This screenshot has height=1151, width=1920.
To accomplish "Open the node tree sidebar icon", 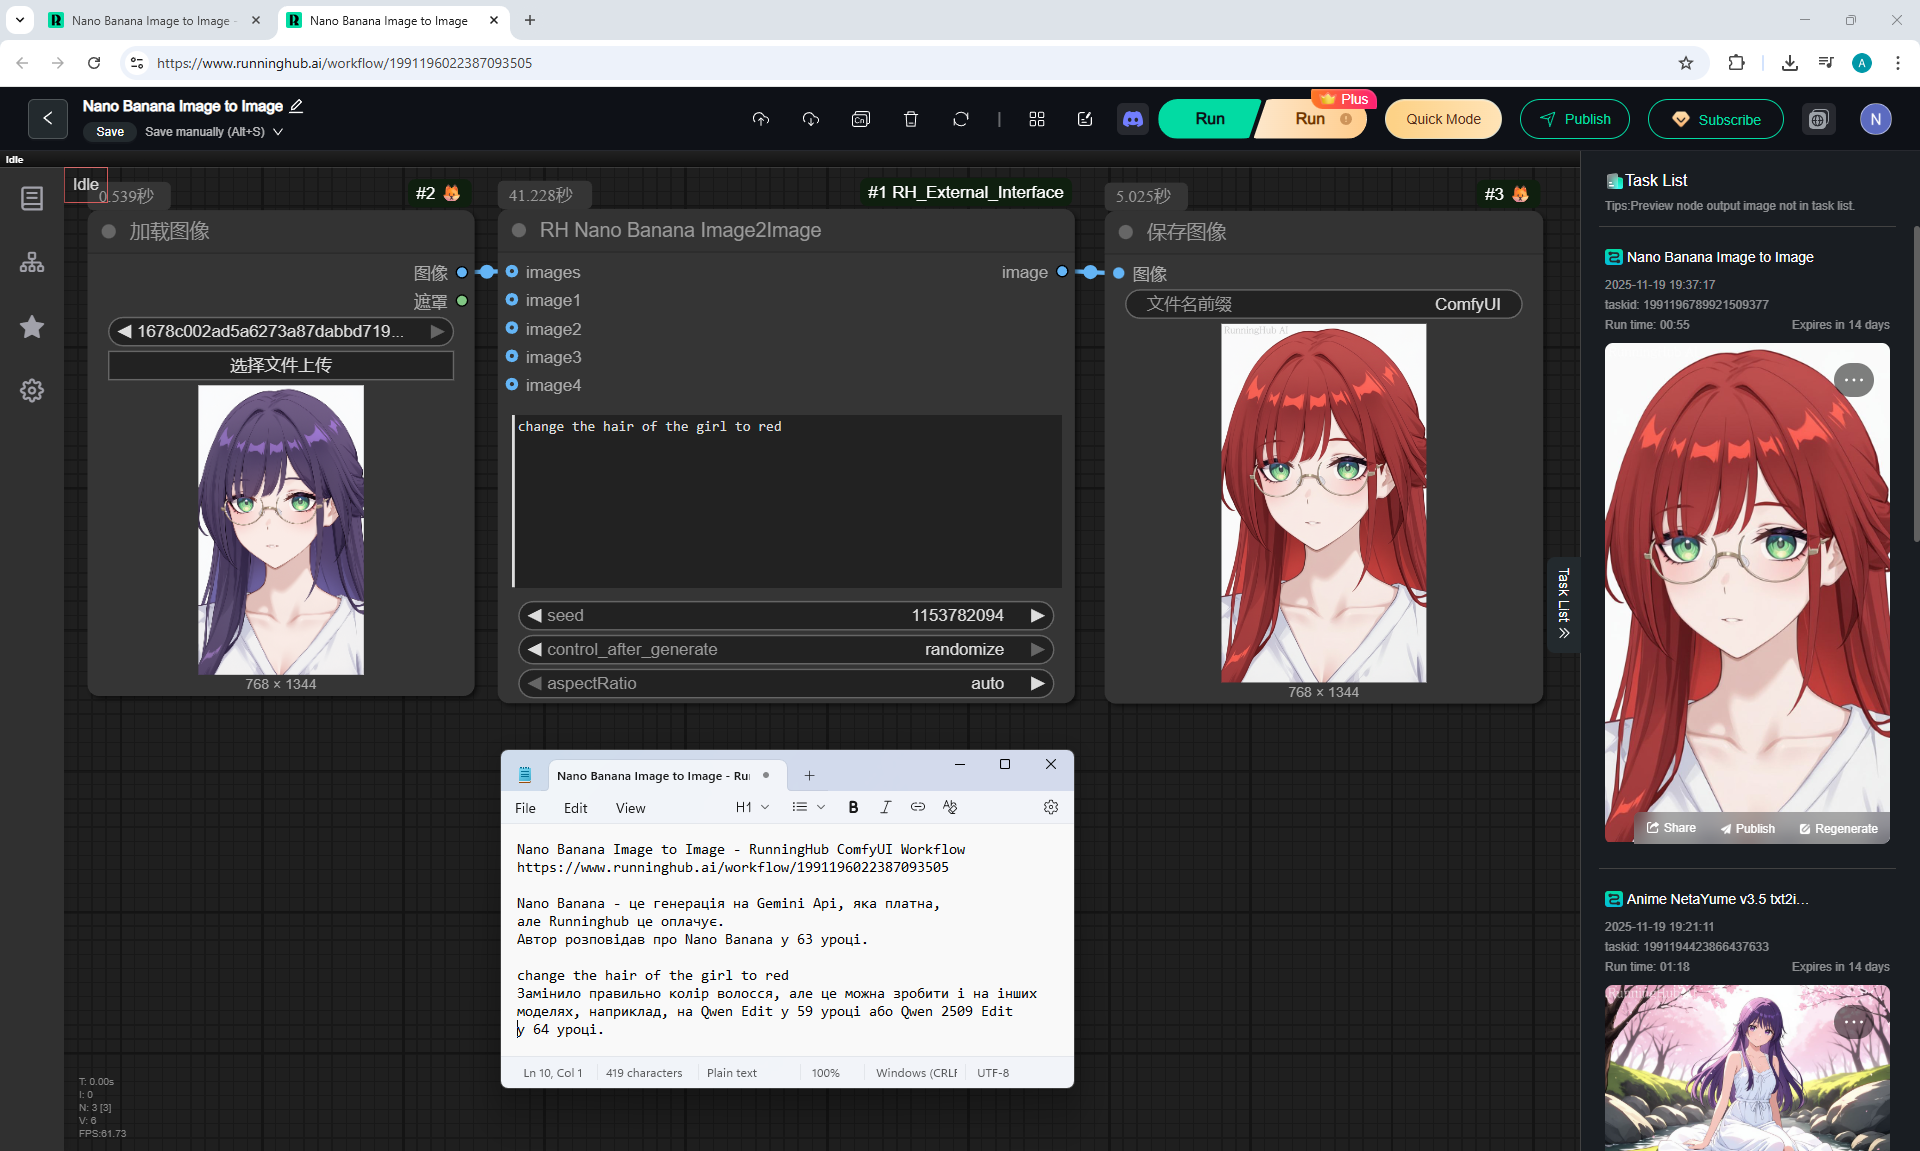I will click(32, 262).
